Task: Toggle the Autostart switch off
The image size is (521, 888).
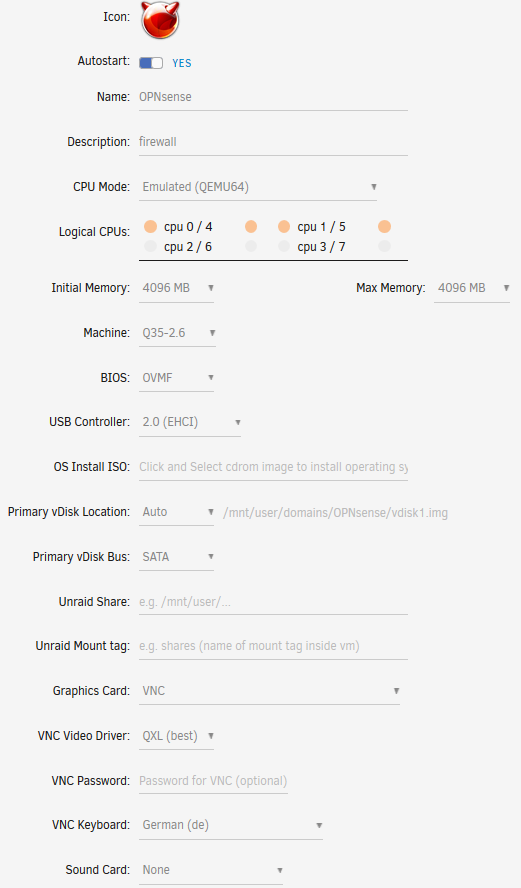Action: click(151, 63)
